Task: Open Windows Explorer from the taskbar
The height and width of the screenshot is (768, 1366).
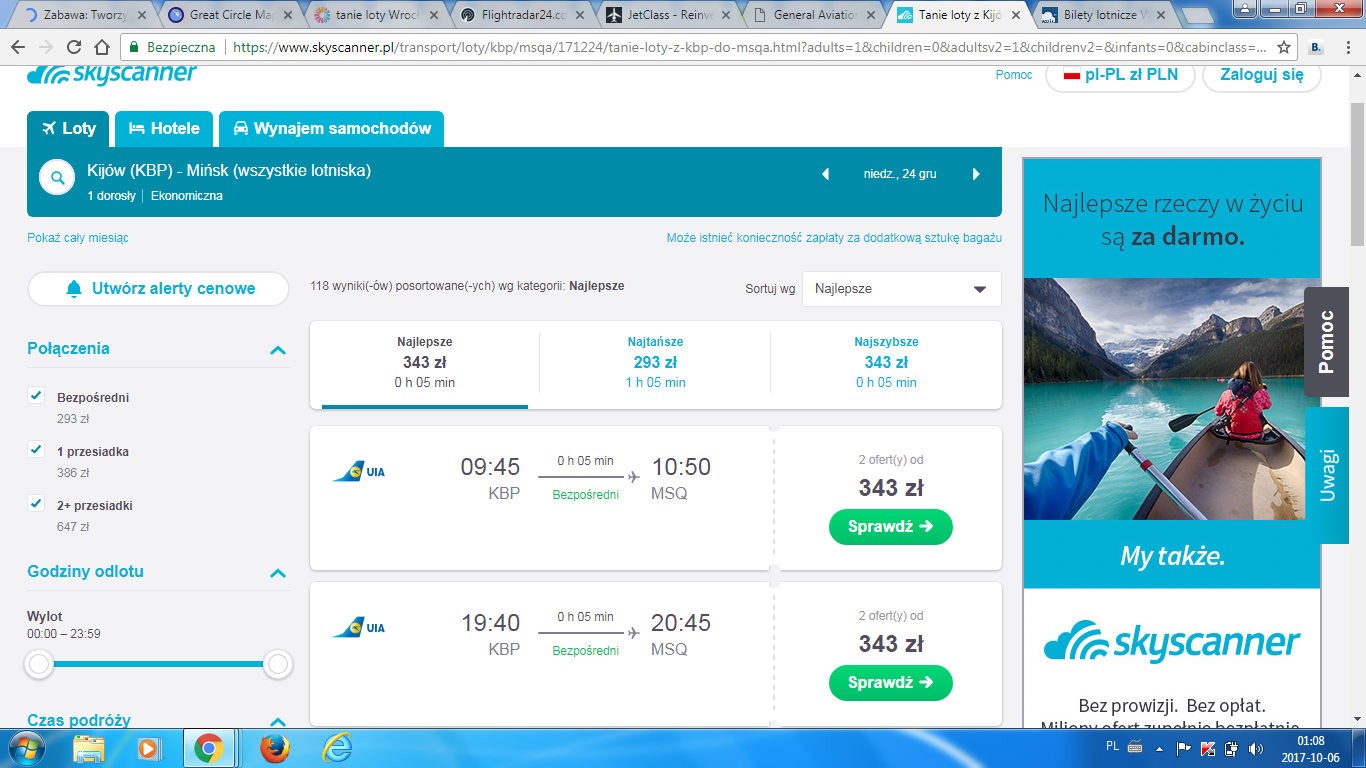Action: pos(90,748)
